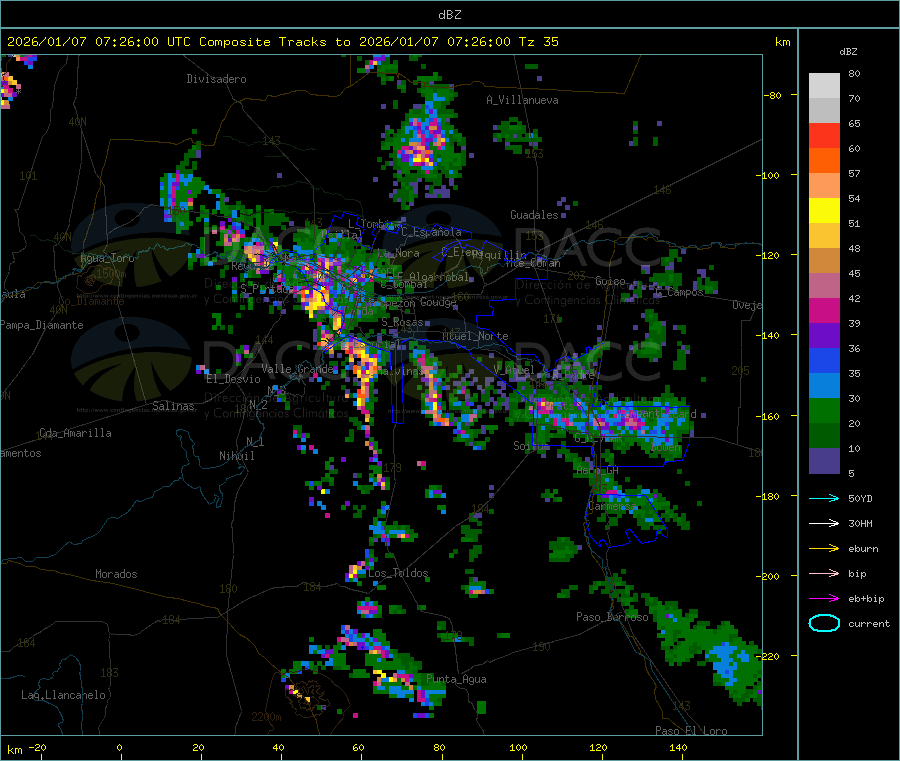Click the Morados map label

116,574
